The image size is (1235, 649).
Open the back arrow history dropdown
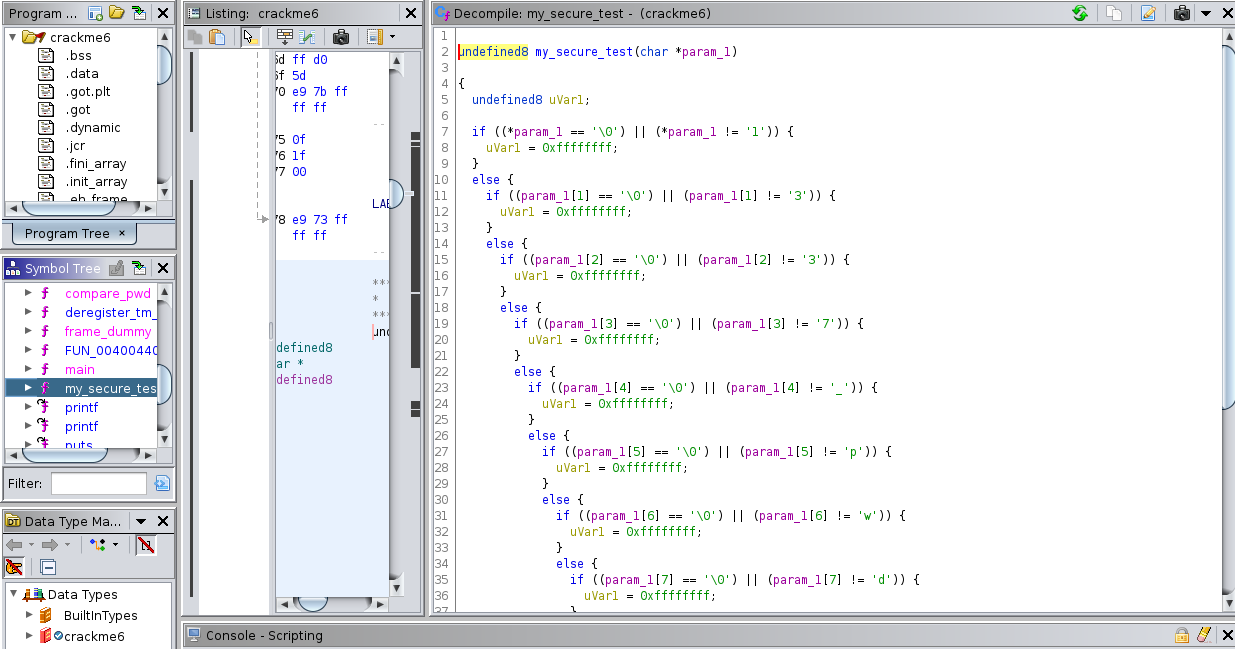pos(31,545)
